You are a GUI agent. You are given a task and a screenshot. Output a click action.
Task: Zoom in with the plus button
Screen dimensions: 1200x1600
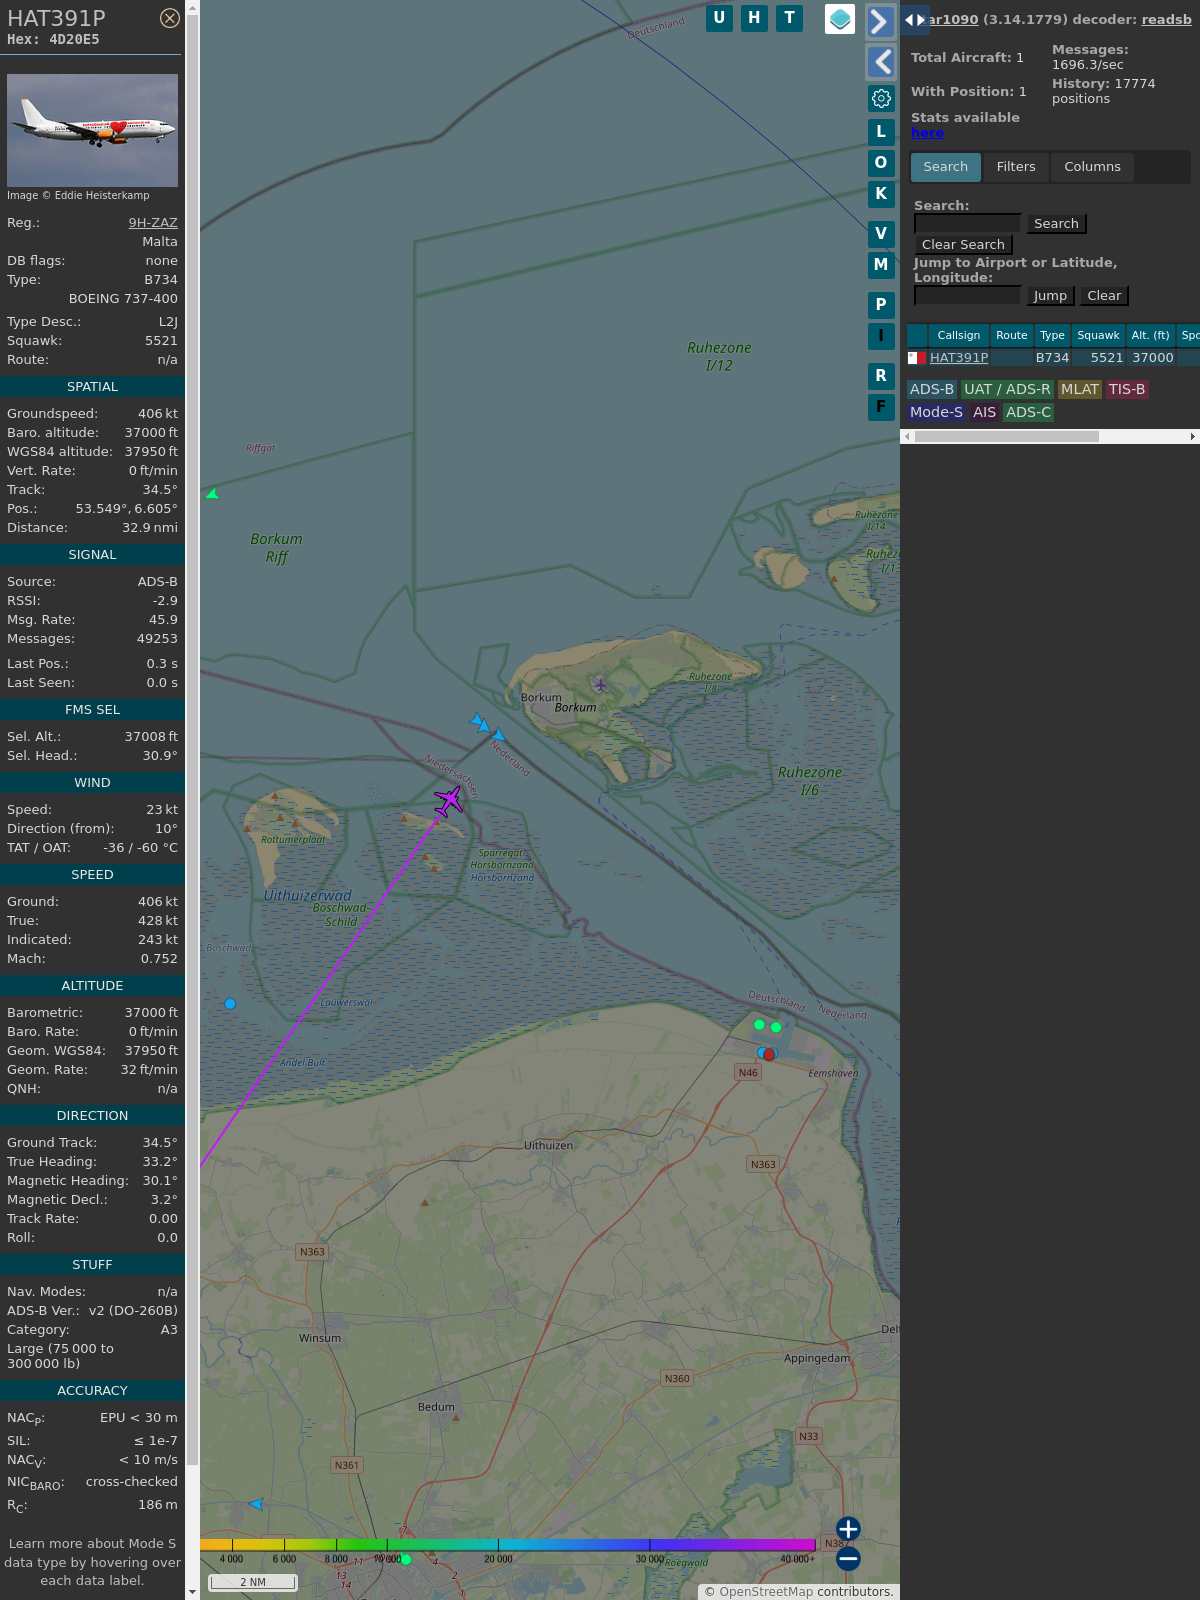point(848,1529)
